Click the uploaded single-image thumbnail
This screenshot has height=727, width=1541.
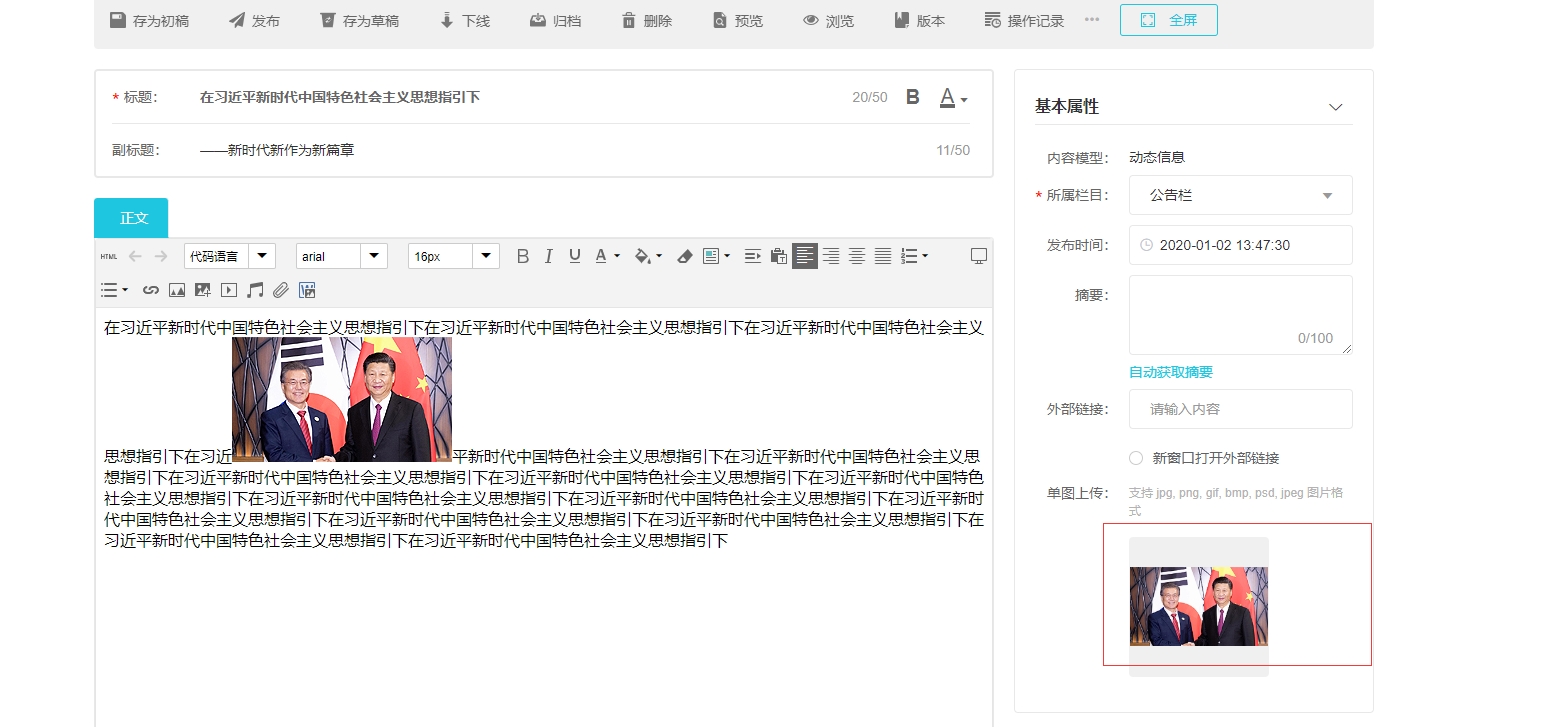(x=1199, y=607)
